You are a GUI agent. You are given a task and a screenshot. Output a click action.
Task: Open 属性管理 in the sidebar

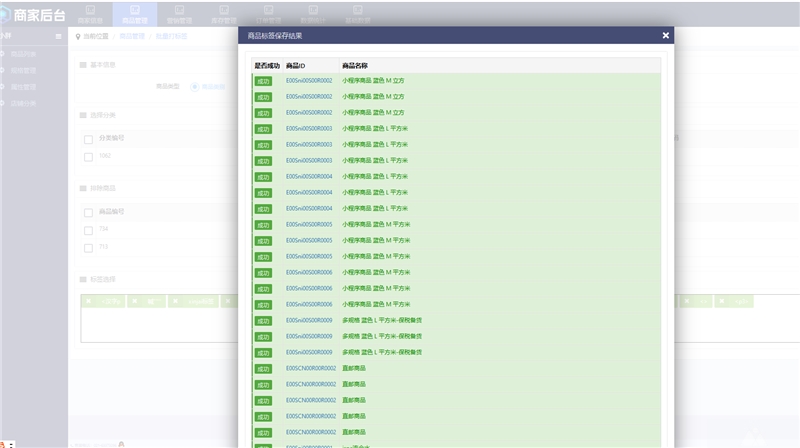[23, 87]
